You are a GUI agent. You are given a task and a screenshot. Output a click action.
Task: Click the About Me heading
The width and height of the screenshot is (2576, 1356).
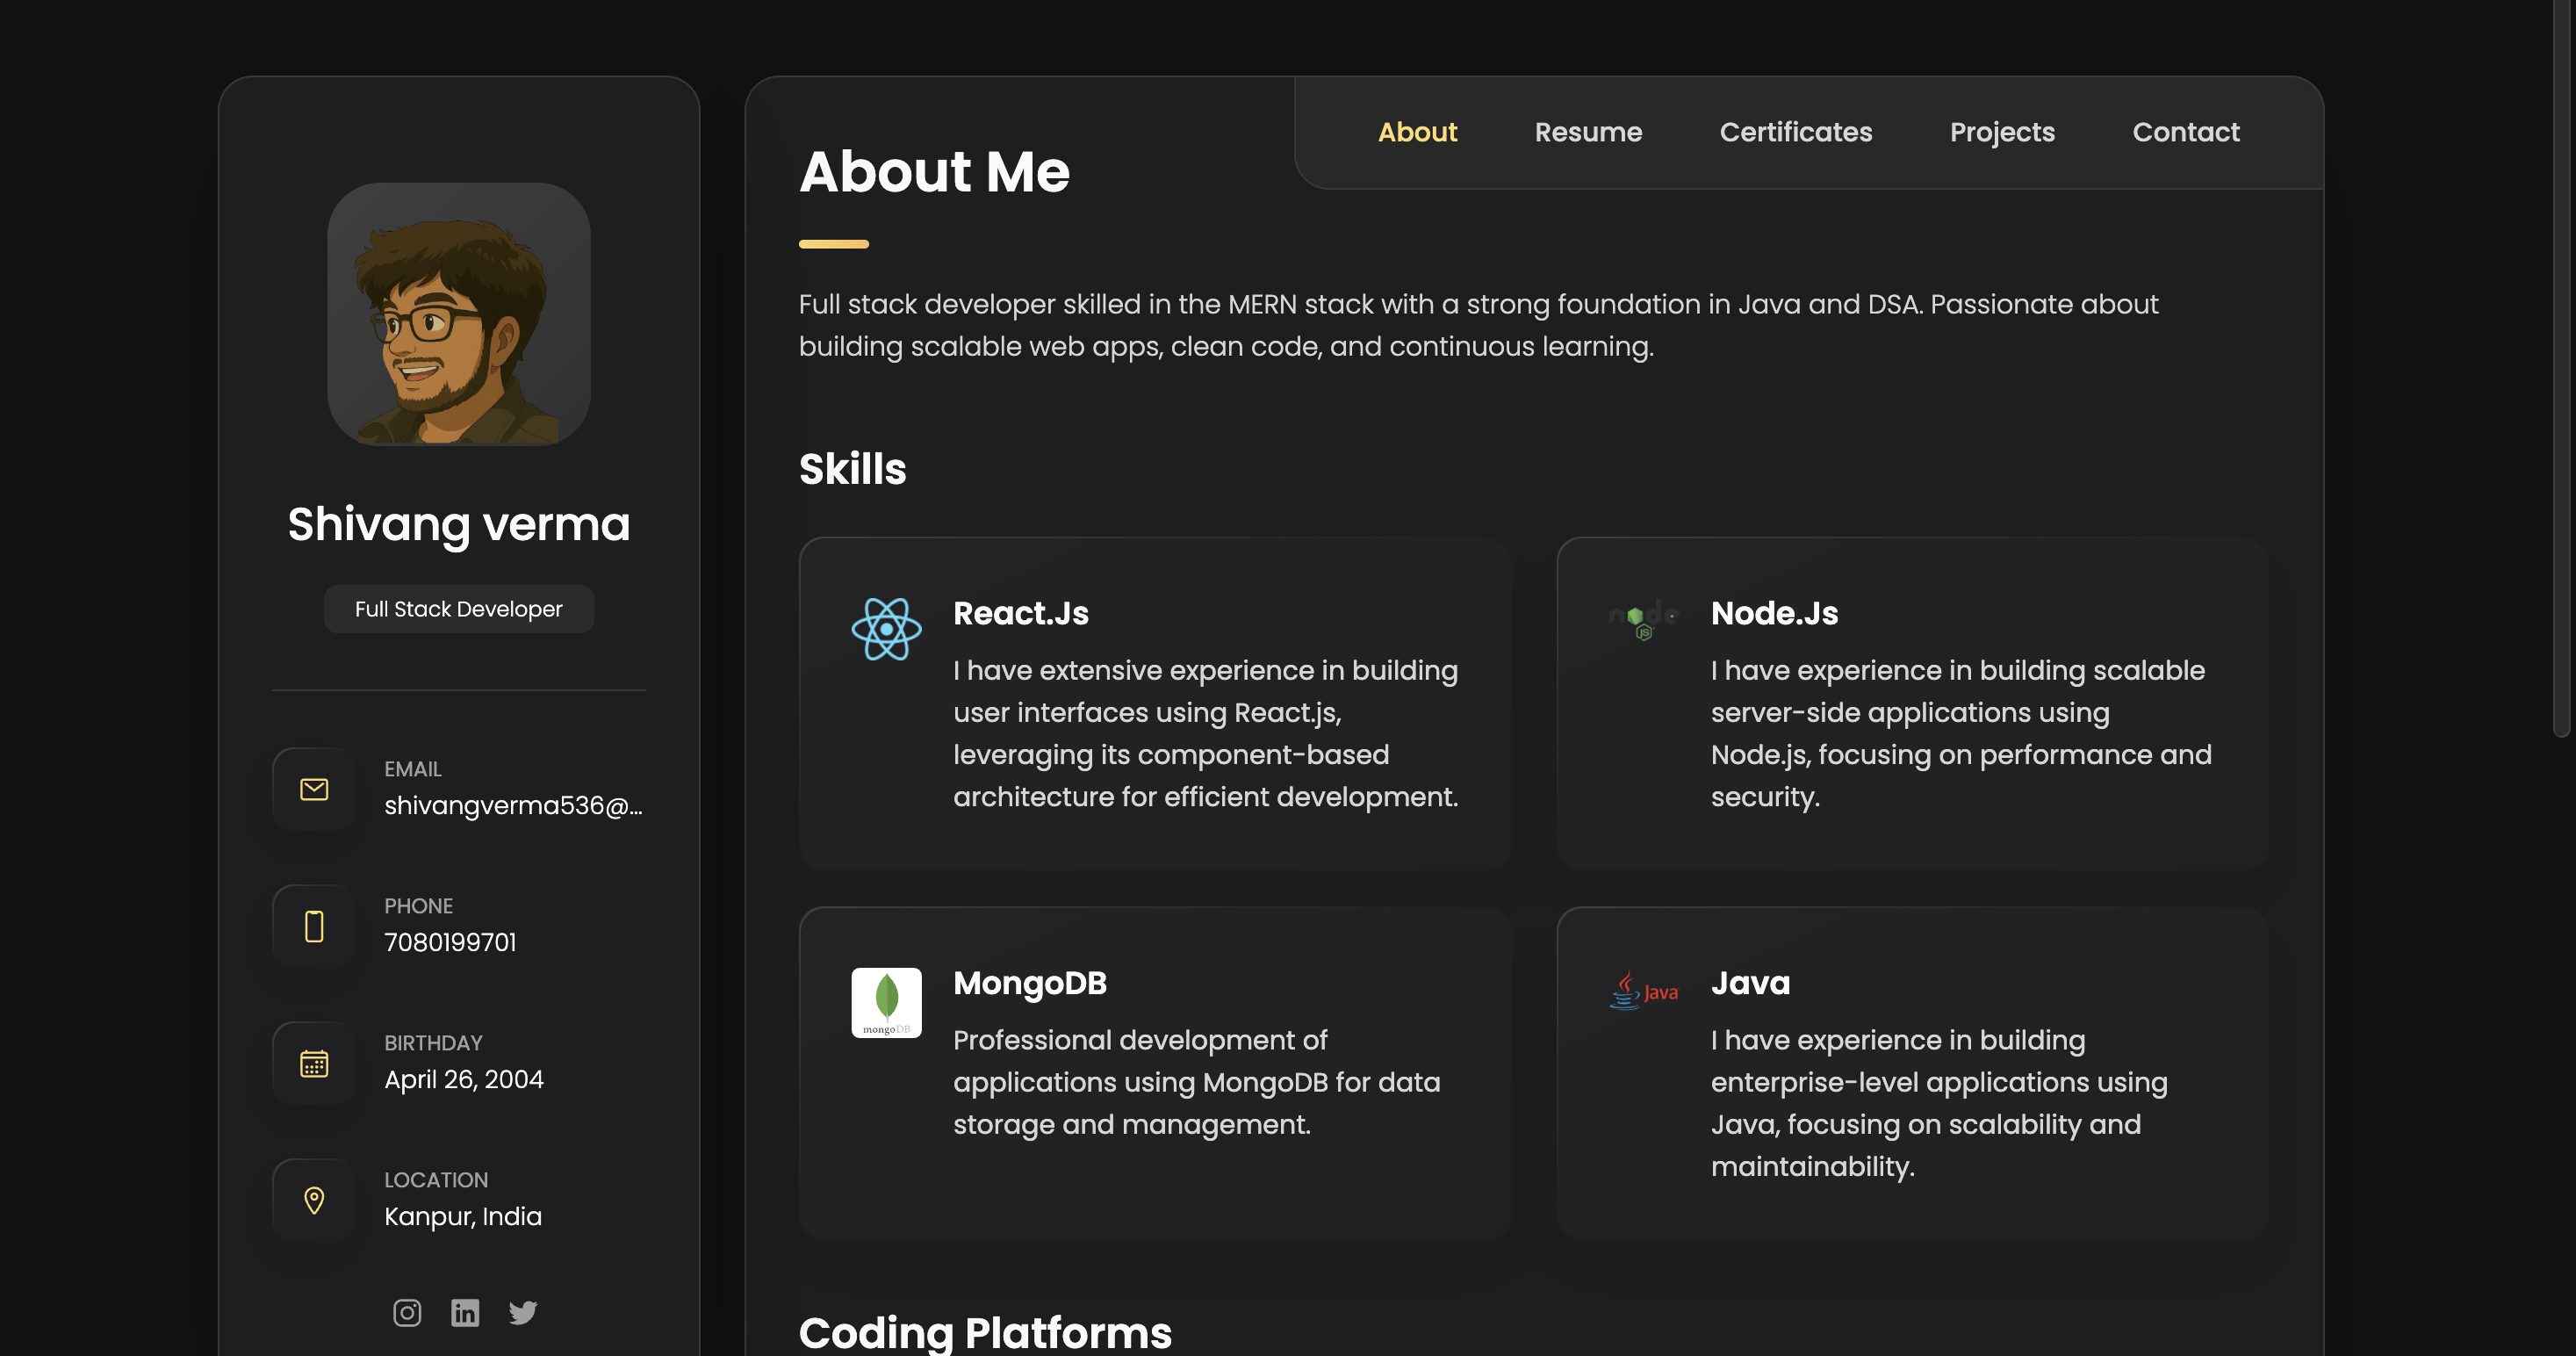click(x=934, y=171)
